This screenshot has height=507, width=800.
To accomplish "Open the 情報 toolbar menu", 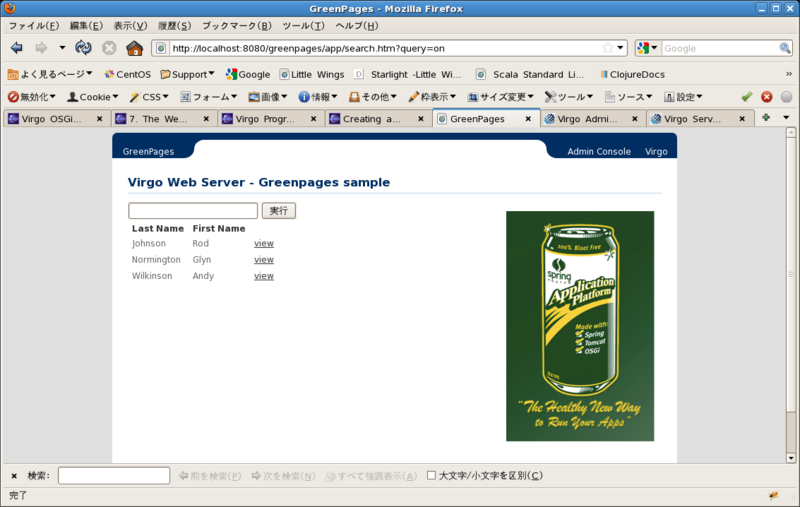I will 318,96.
